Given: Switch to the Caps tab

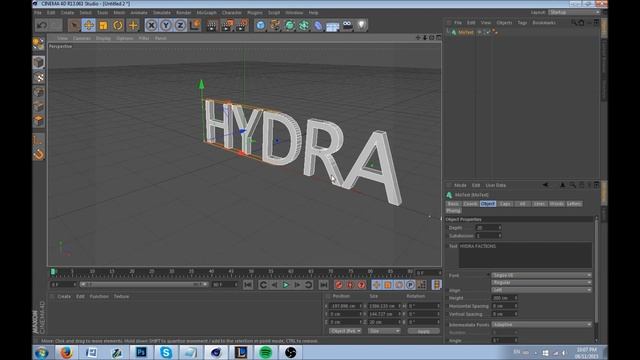Looking at the screenshot, I should point(505,204).
